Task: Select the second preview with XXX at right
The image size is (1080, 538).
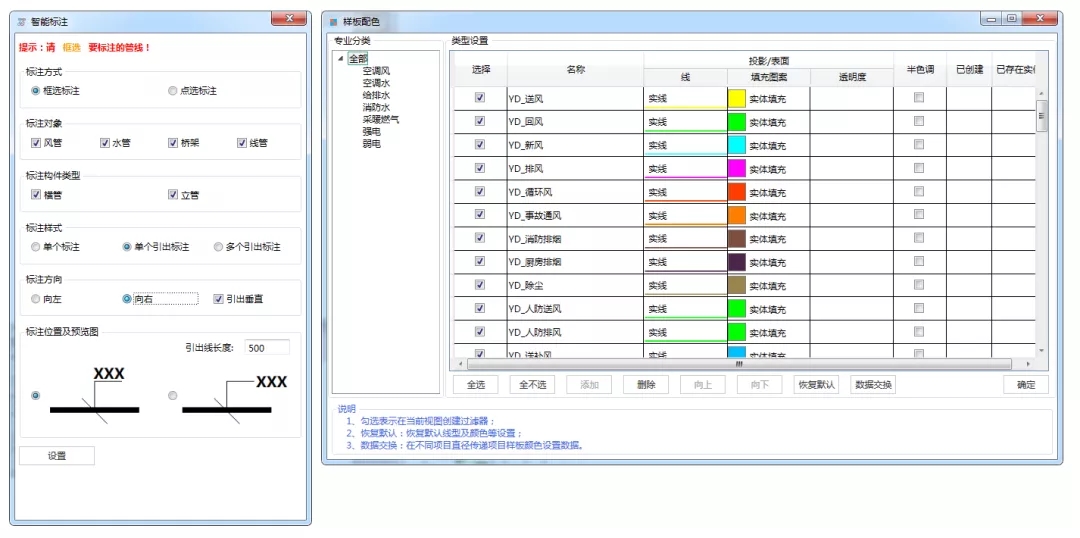Action: click(172, 395)
